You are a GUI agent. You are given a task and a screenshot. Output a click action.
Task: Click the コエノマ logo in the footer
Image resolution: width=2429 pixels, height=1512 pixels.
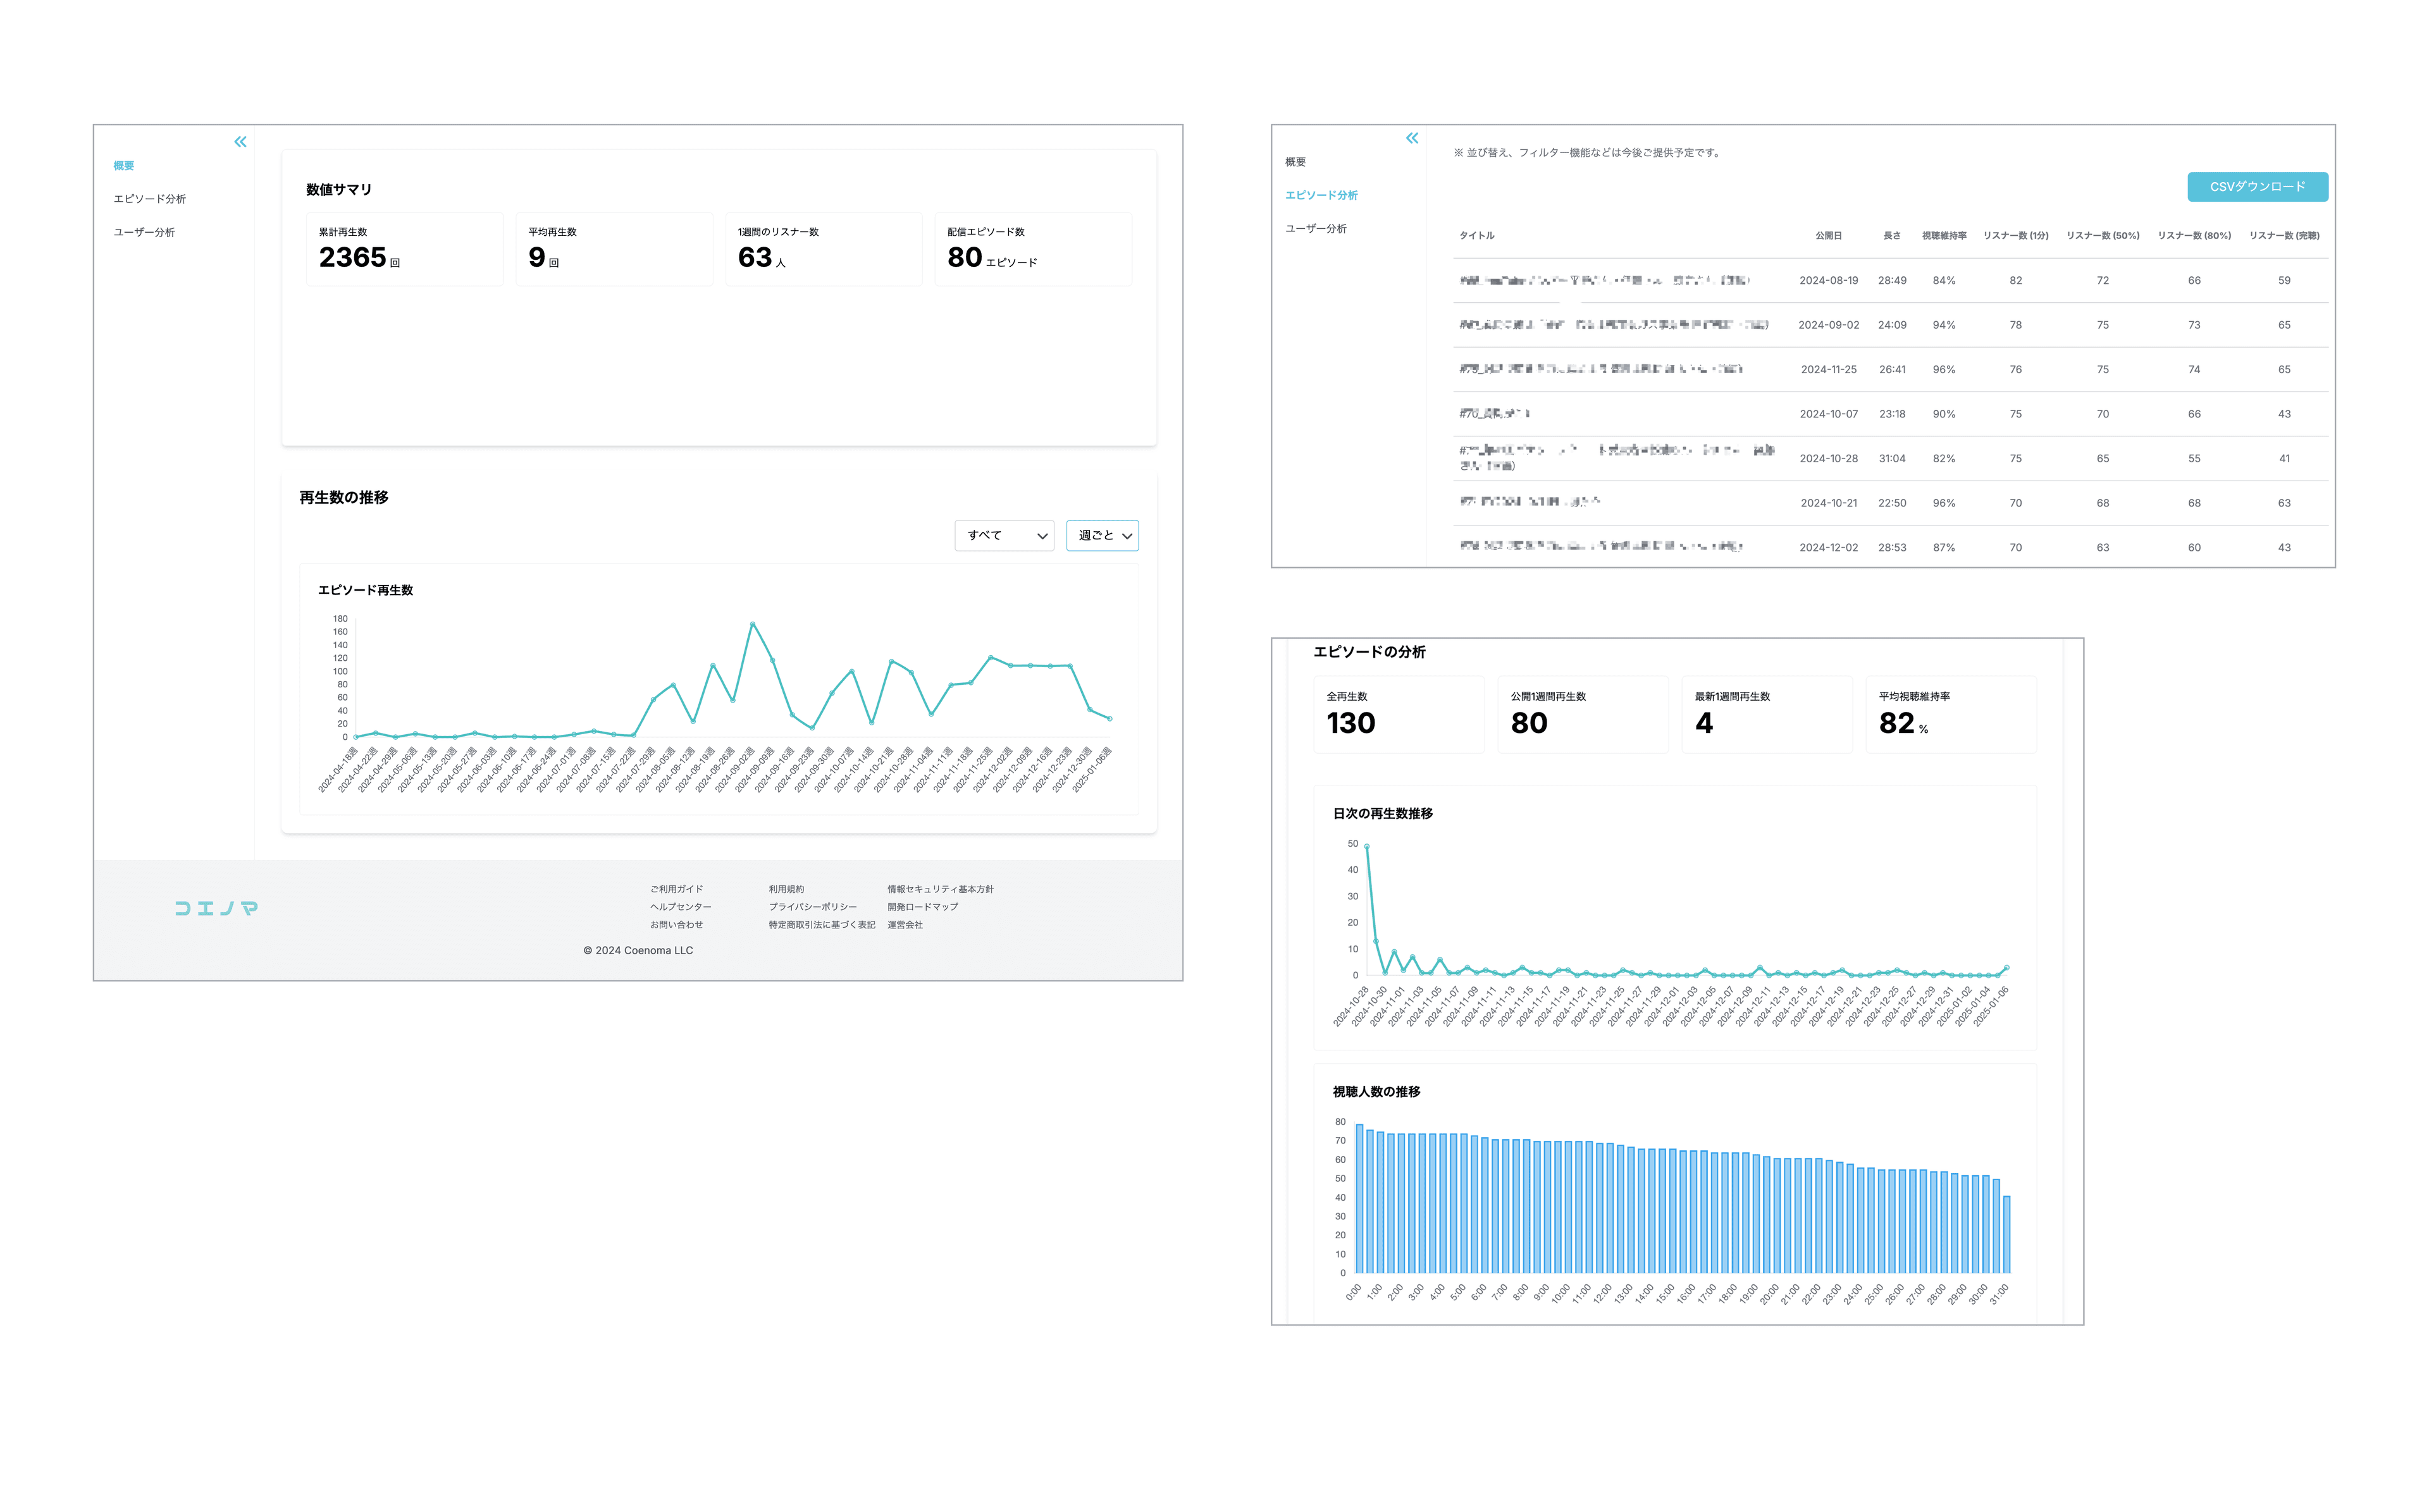[216, 908]
